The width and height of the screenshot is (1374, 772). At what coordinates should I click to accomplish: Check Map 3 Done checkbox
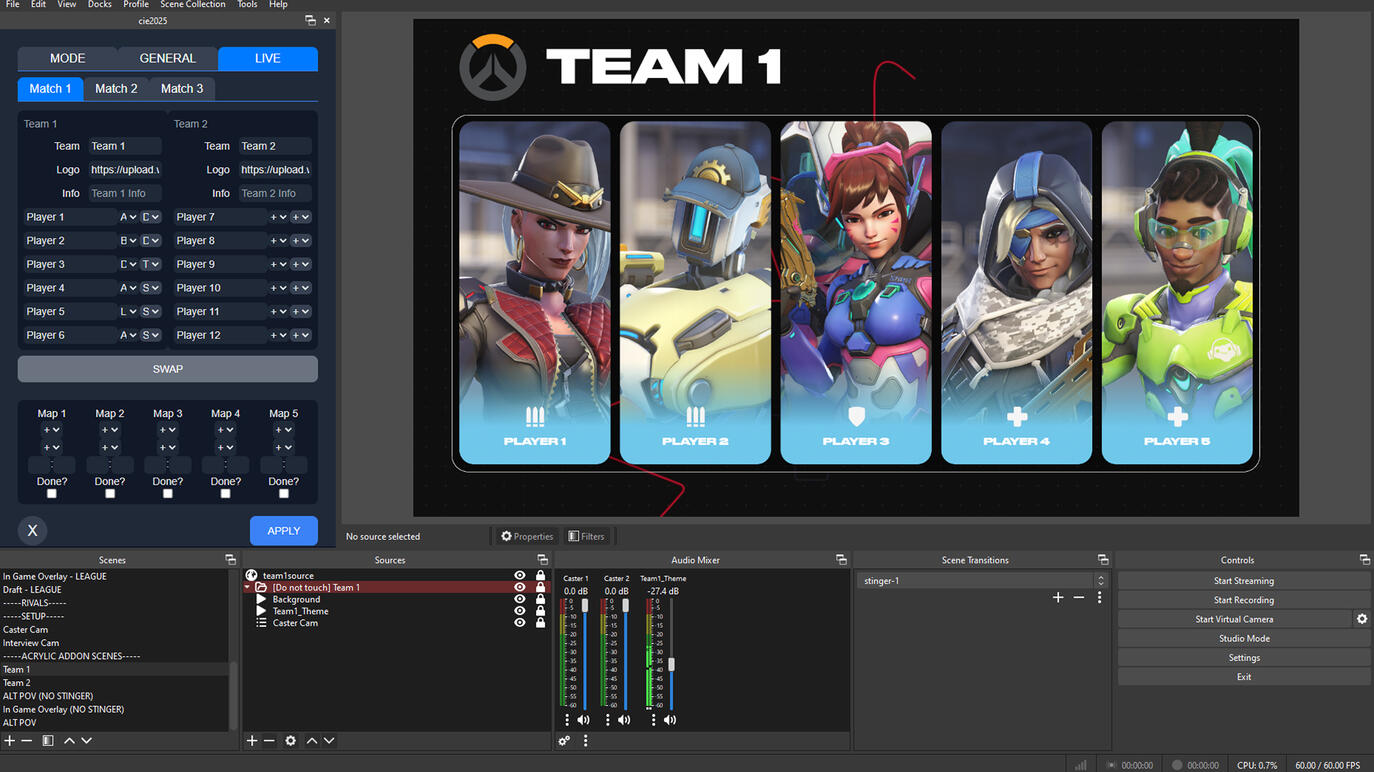[168, 494]
